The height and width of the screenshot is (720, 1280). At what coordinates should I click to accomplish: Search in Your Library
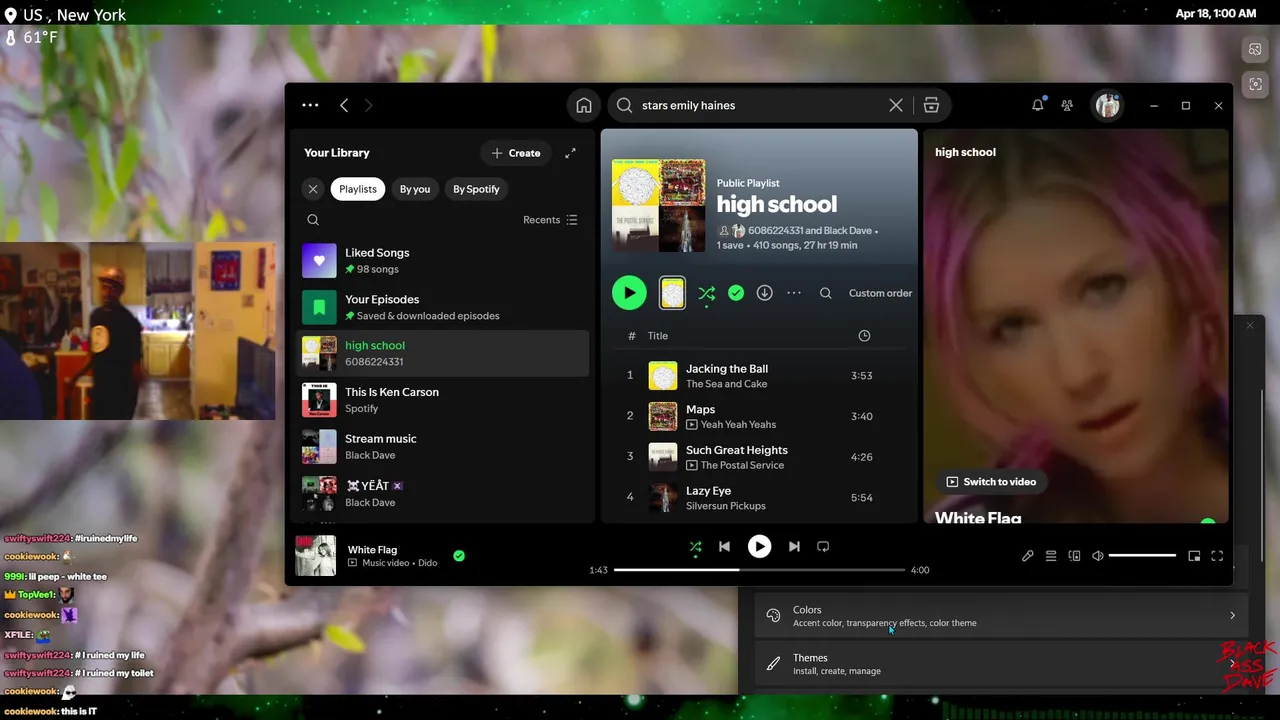(x=313, y=220)
